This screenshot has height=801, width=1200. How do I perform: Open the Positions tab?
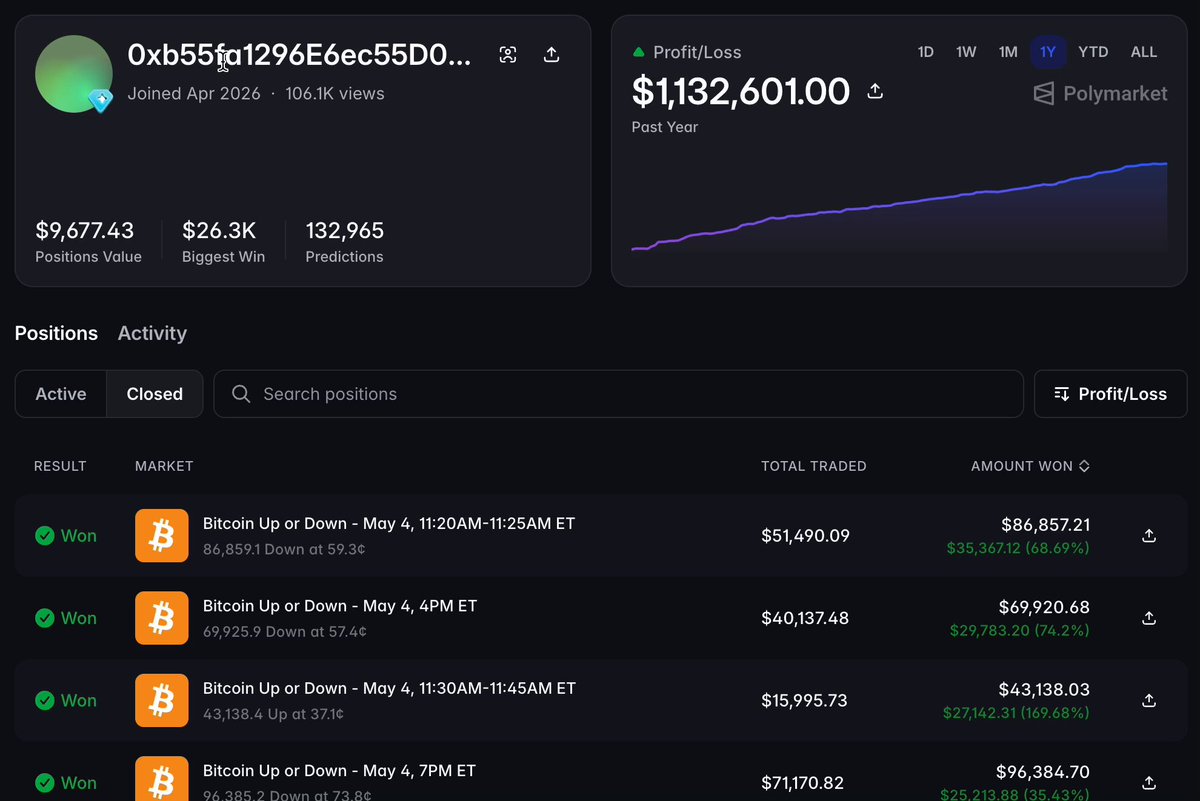point(56,333)
